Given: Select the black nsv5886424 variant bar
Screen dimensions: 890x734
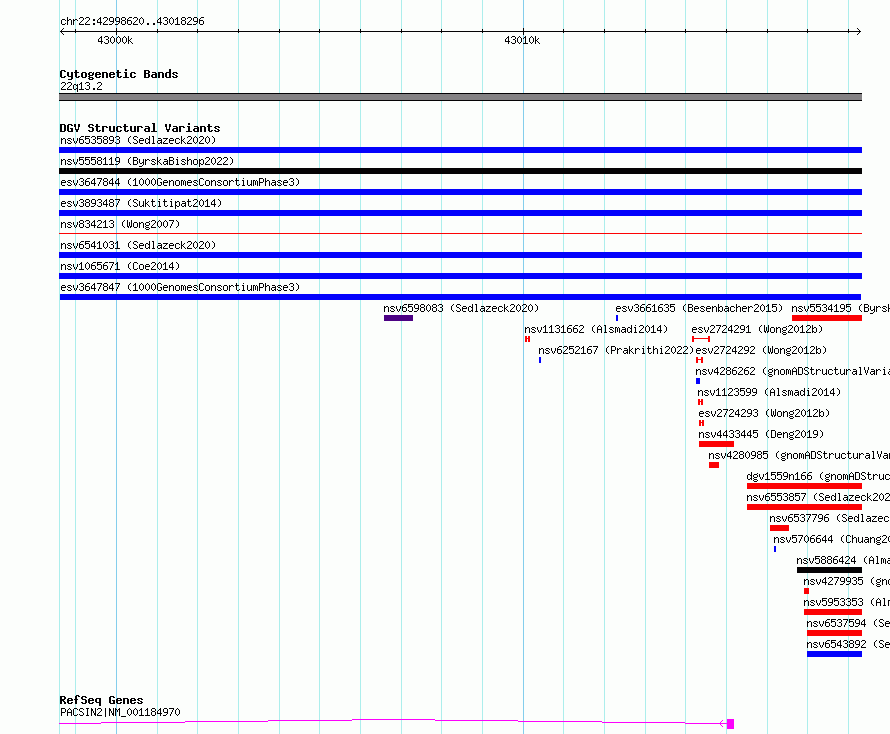Looking at the screenshot, I should point(829,570).
